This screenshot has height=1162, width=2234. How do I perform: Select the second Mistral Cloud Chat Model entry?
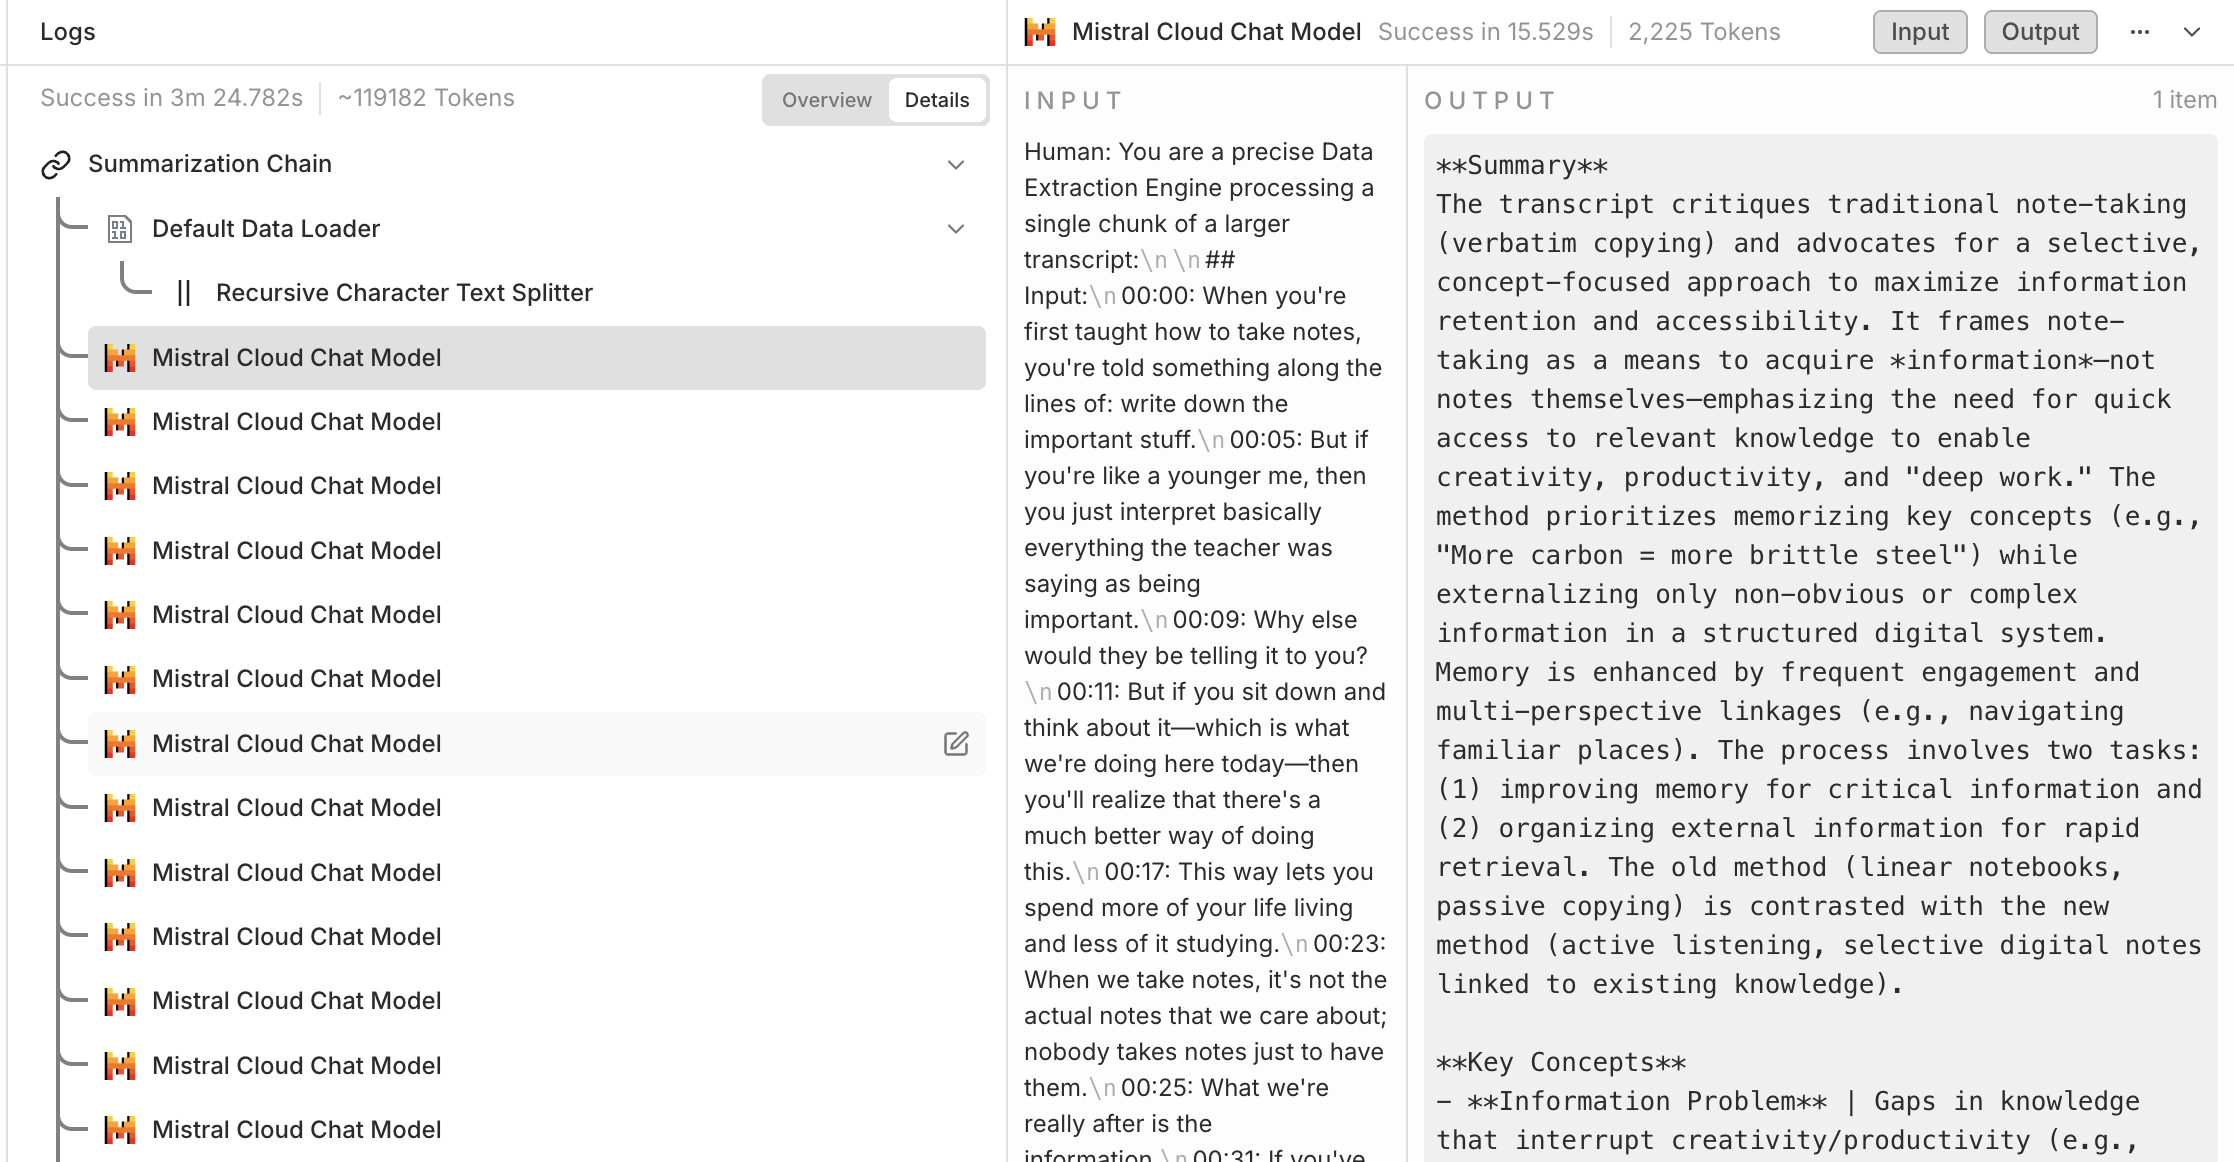point(296,422)
